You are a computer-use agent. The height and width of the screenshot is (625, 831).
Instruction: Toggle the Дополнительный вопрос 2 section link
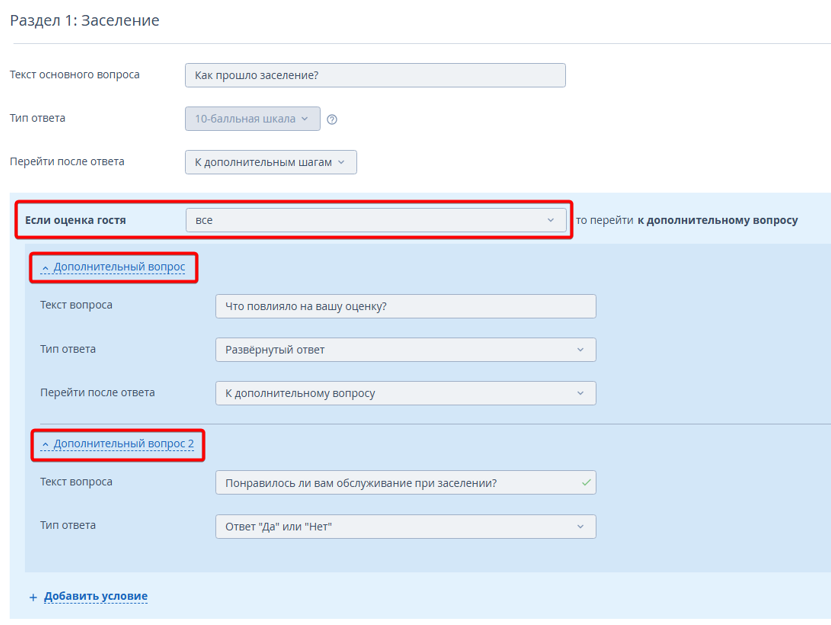(123, 444)
